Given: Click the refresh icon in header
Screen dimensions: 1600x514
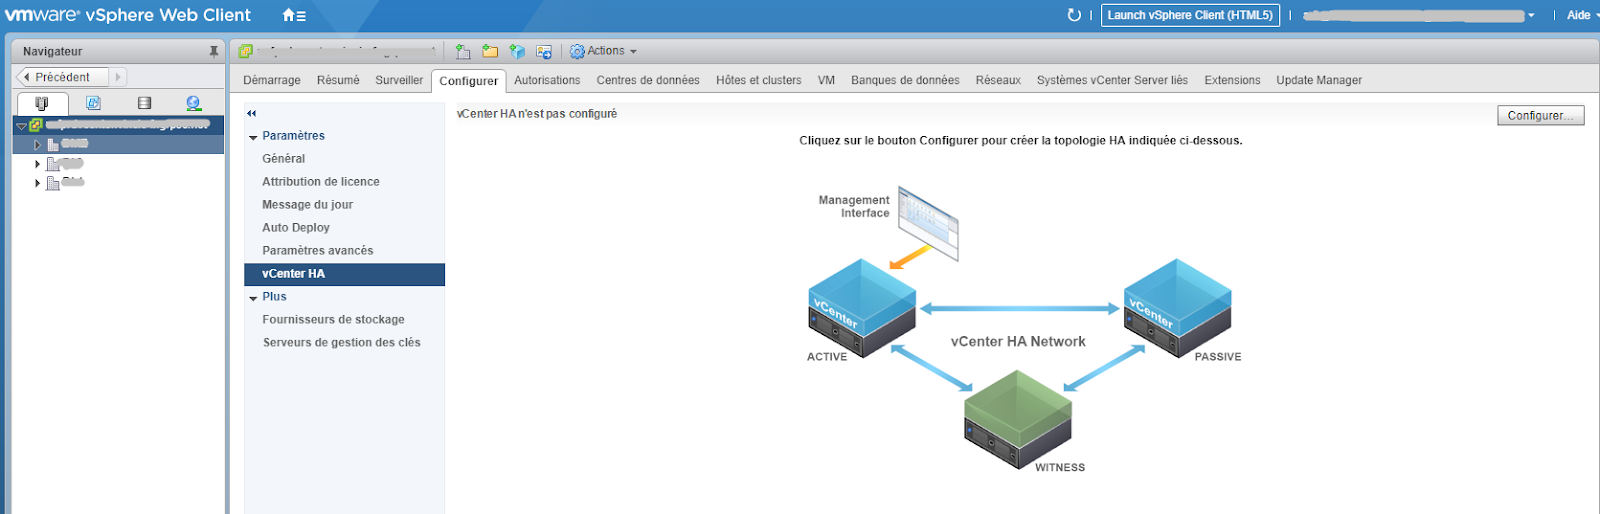Looking at the screenshot, I should [1074, 15].
